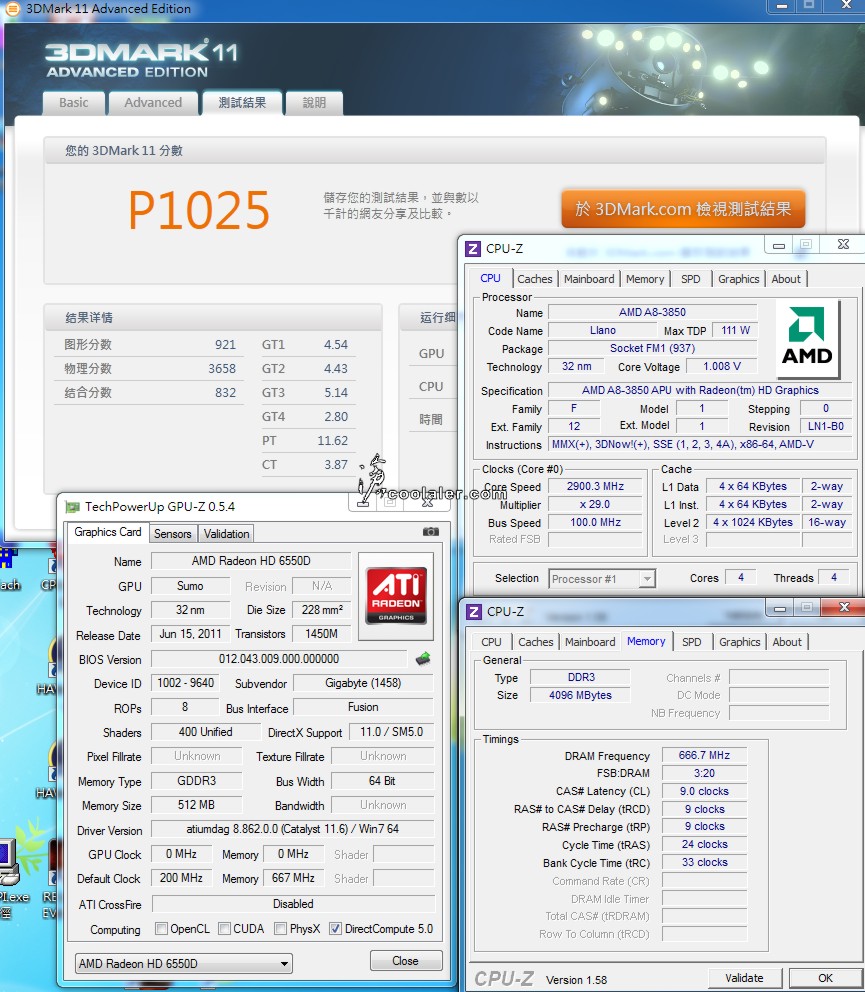Click the 物理分數 value 3658
The width and height of the screenshot is (865, 992).
(x=222, y=369)
